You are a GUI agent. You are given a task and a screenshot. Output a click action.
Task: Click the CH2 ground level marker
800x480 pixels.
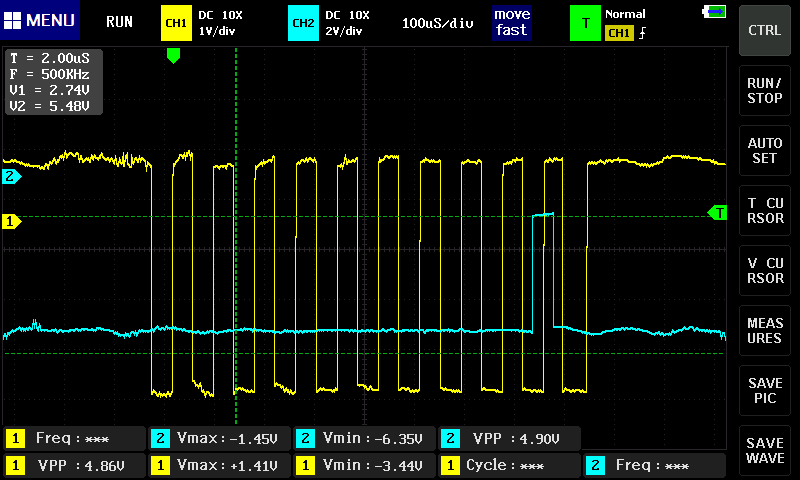click(x=11, y=177)
